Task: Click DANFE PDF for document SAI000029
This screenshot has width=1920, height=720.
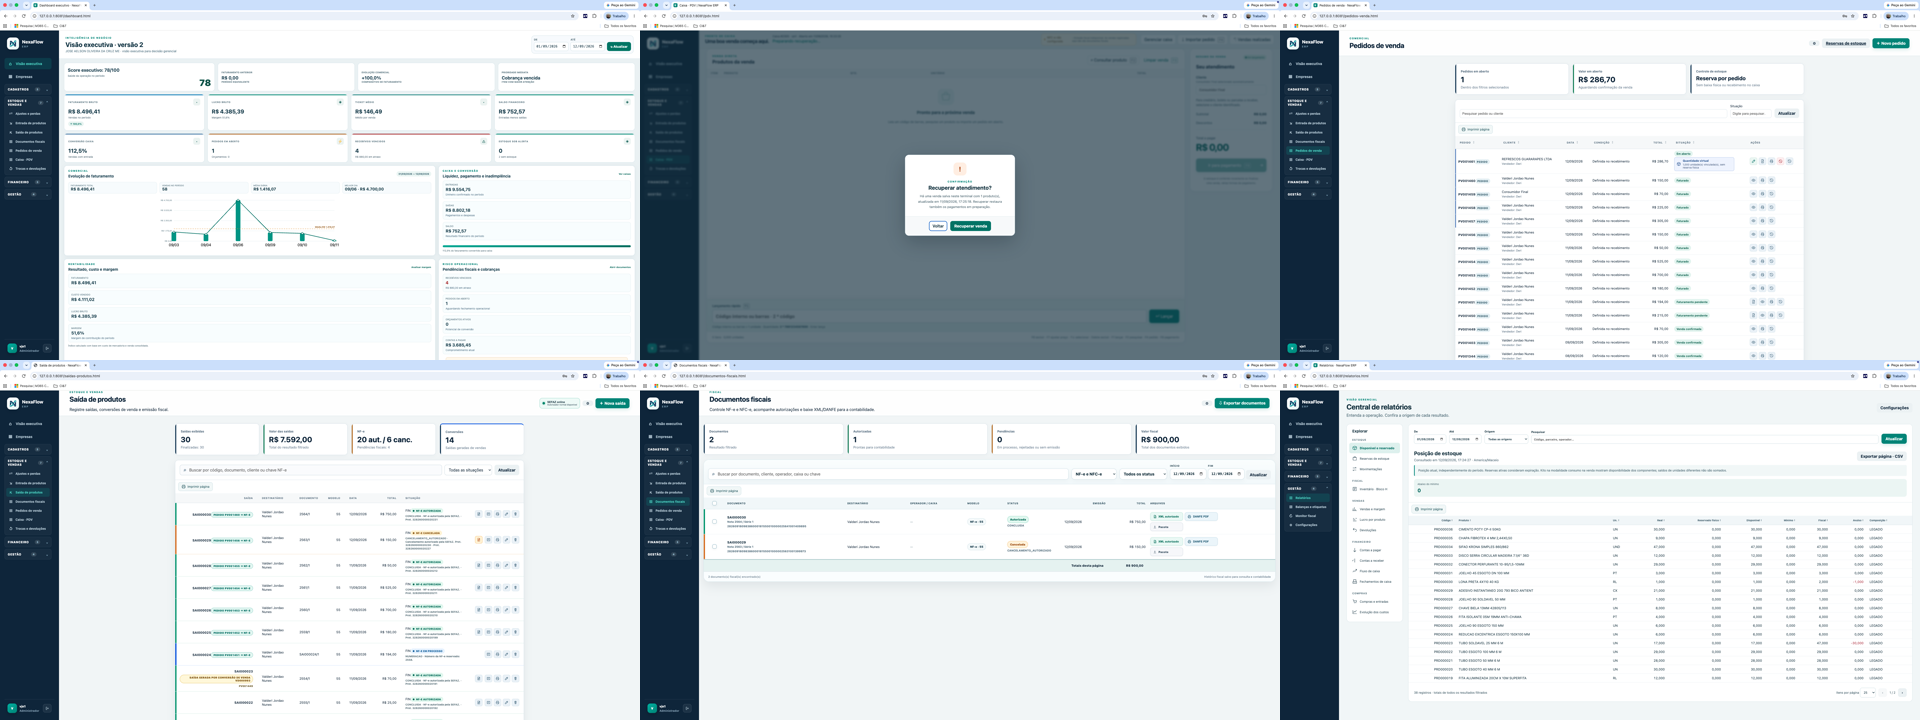Action: pos(1201,542)
